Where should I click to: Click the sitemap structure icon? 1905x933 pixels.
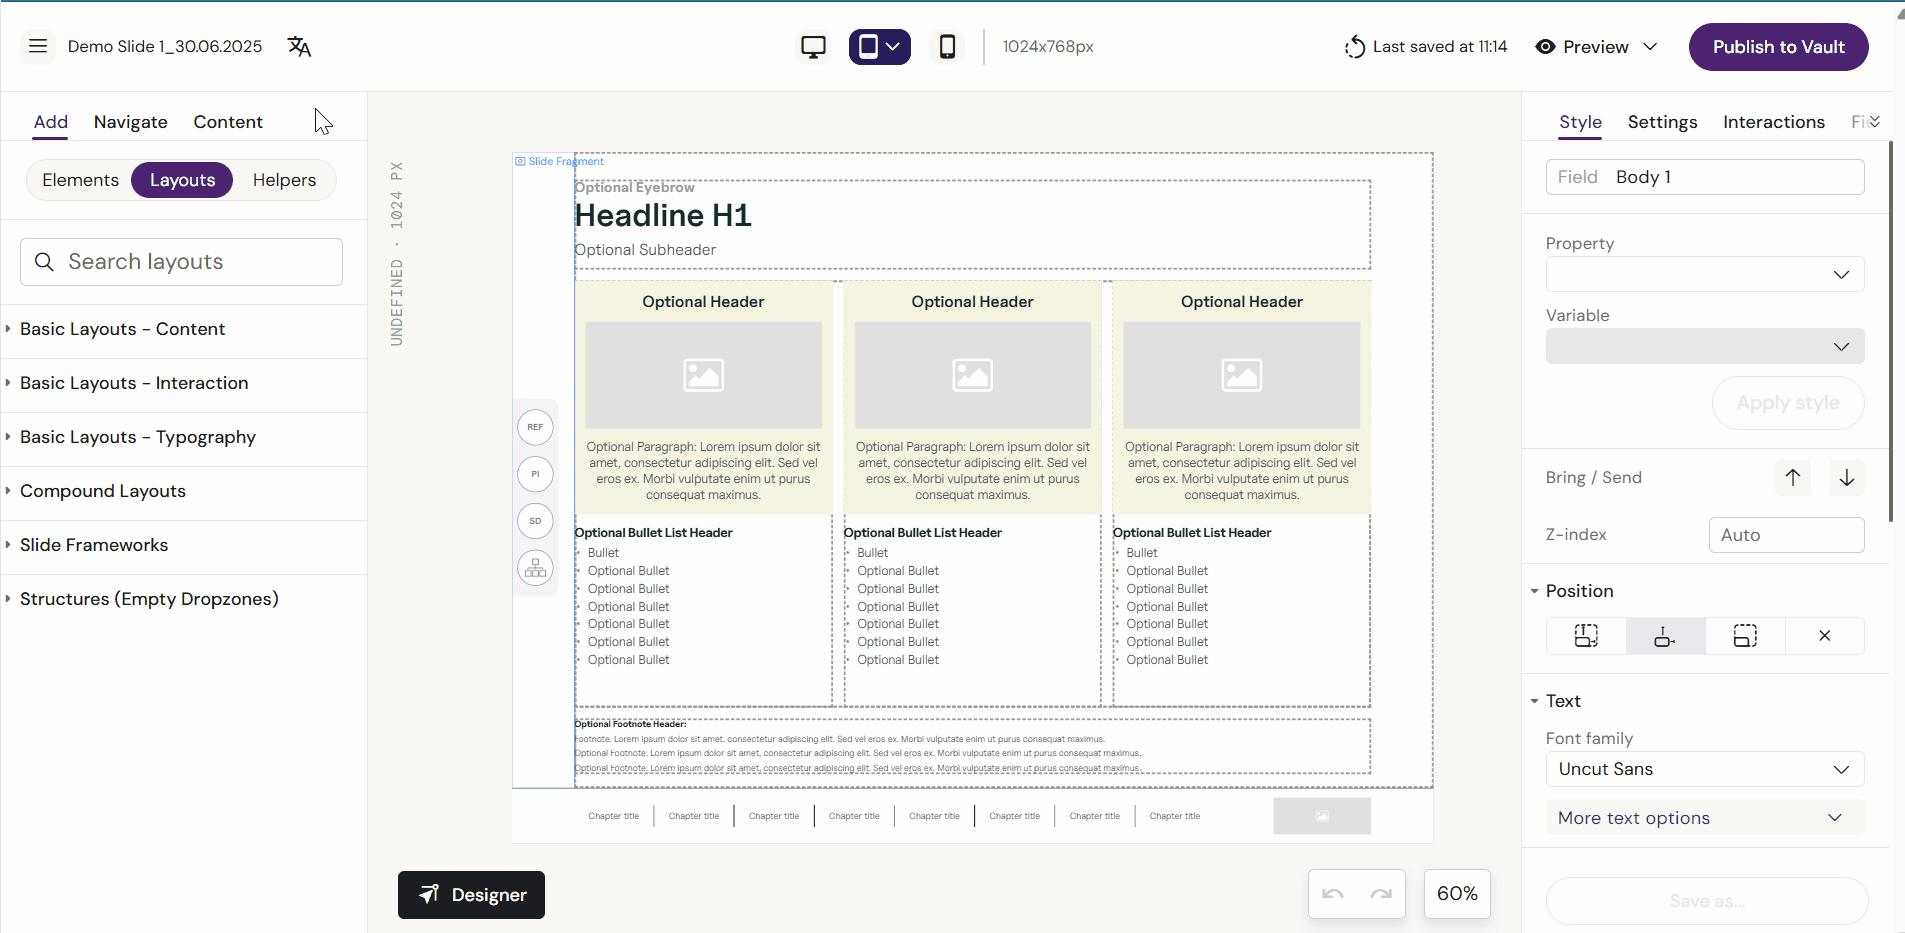pyautogui.click(x=535, y=568)
